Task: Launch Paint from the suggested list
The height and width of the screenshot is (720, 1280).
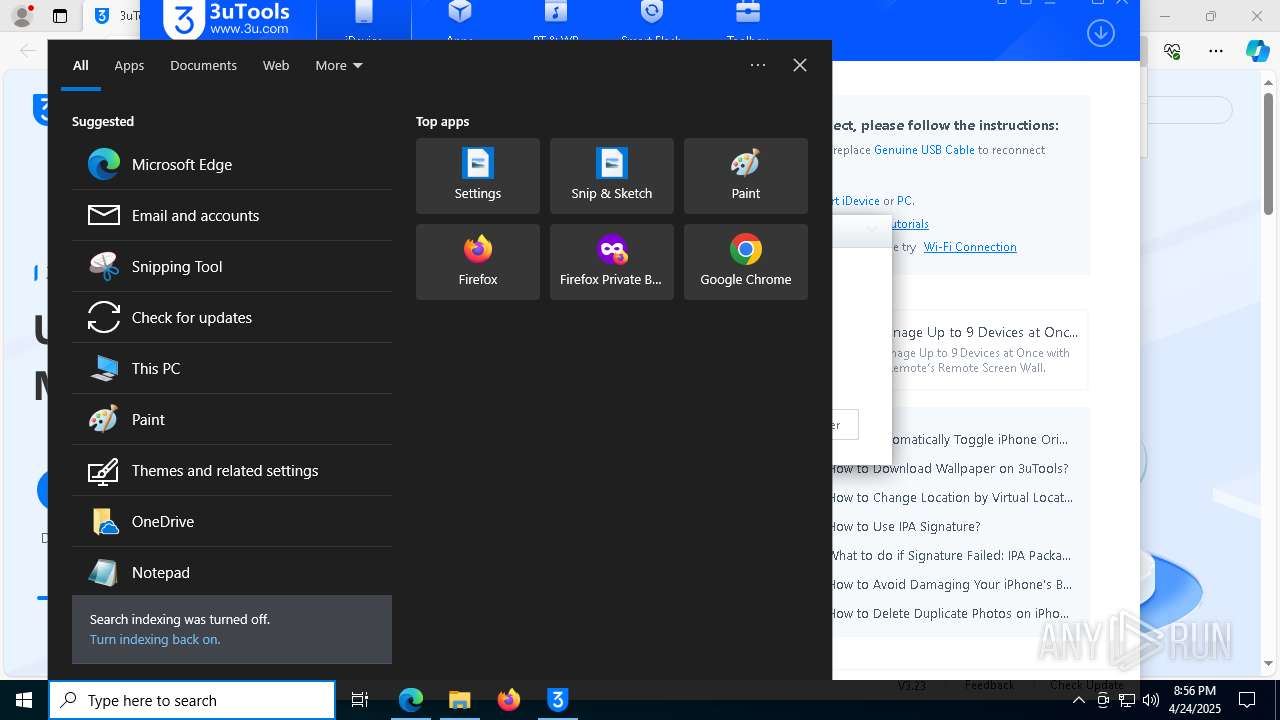Action: 232,419
